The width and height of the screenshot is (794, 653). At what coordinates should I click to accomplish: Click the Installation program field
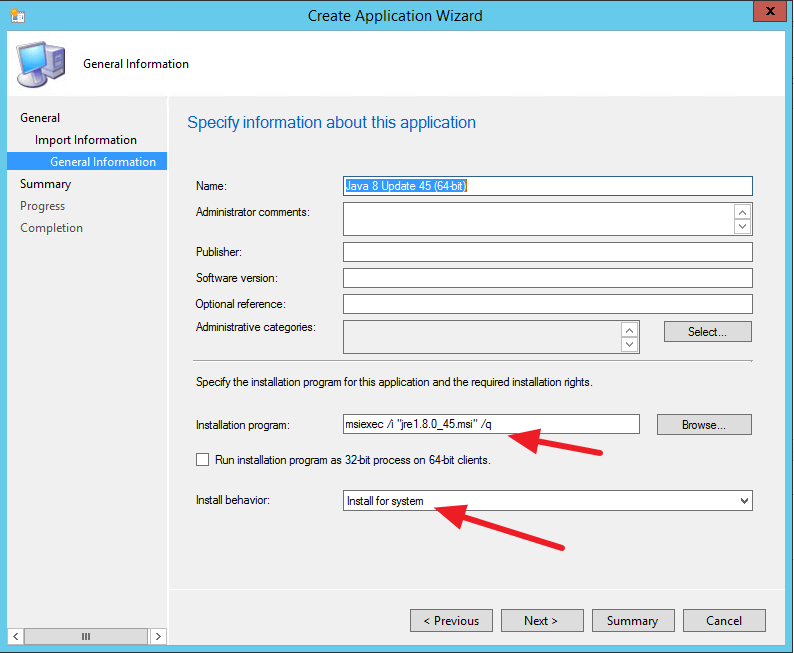491,424
